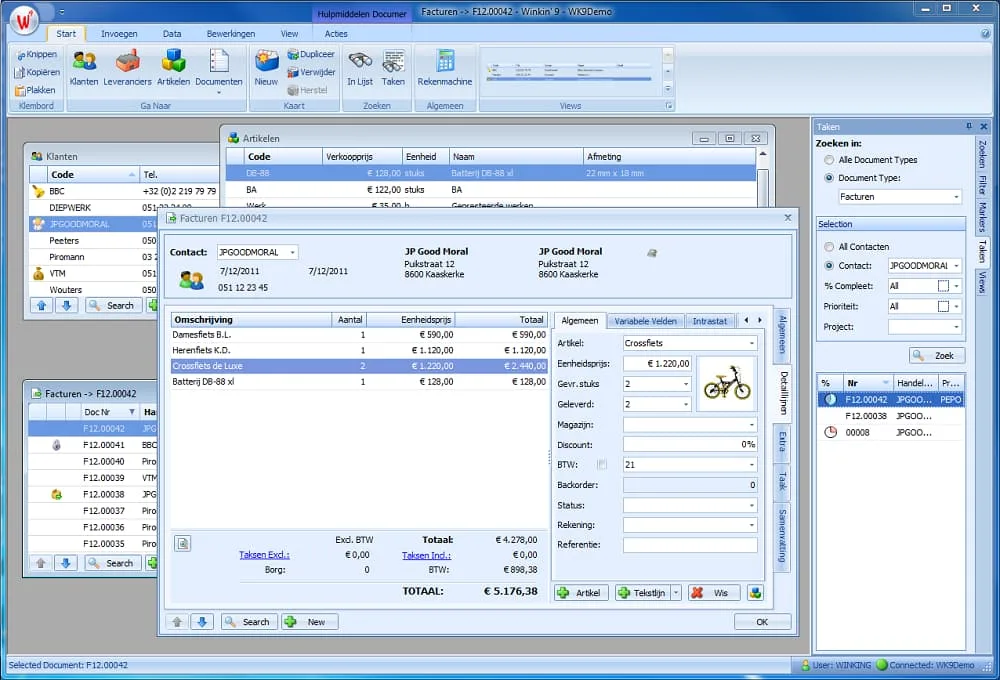Click Plakken in the Klembord group
Viewport: 1000px width, 680px height.
[x=36, y=90]
